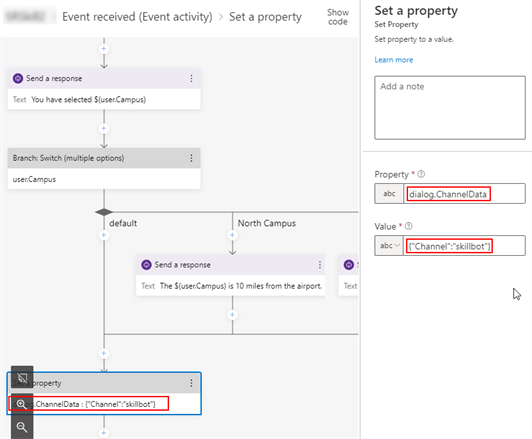Screen dimensions: 532x439
Task: Open the Set a property node's more-options menu
Action: tap(191, 383)
